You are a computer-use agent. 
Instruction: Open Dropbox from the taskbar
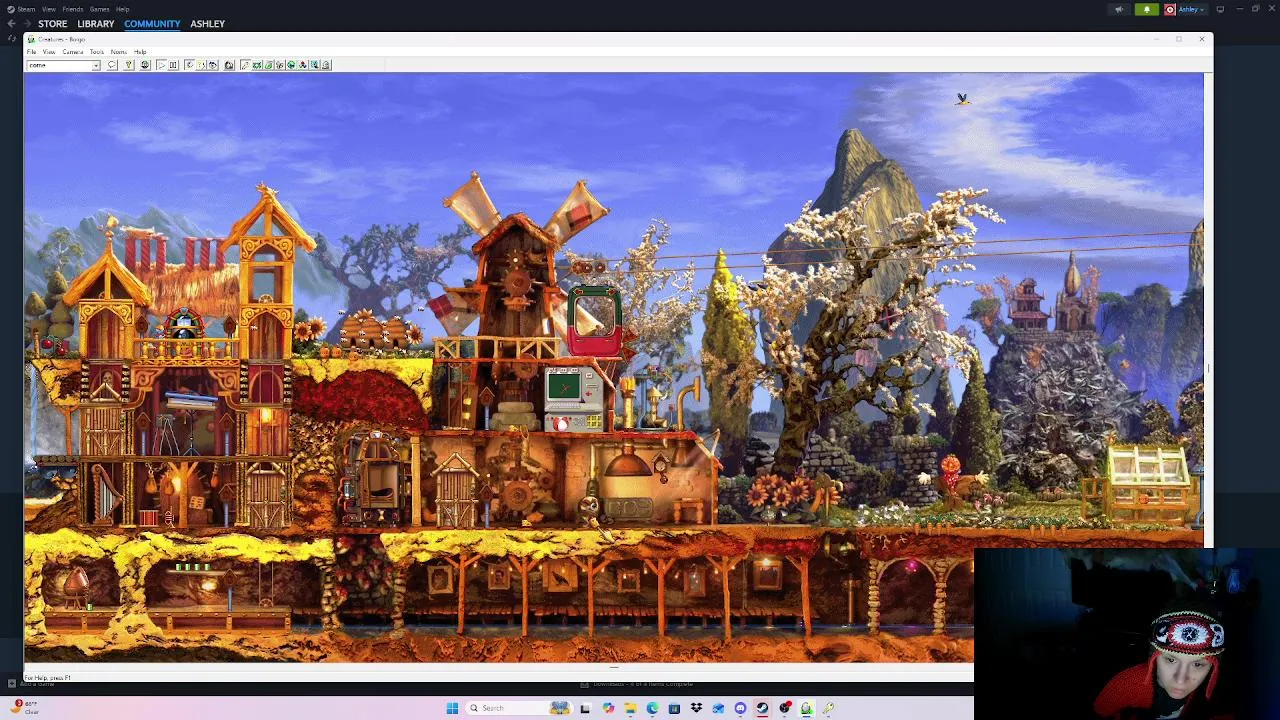click(x=696, y=708)
